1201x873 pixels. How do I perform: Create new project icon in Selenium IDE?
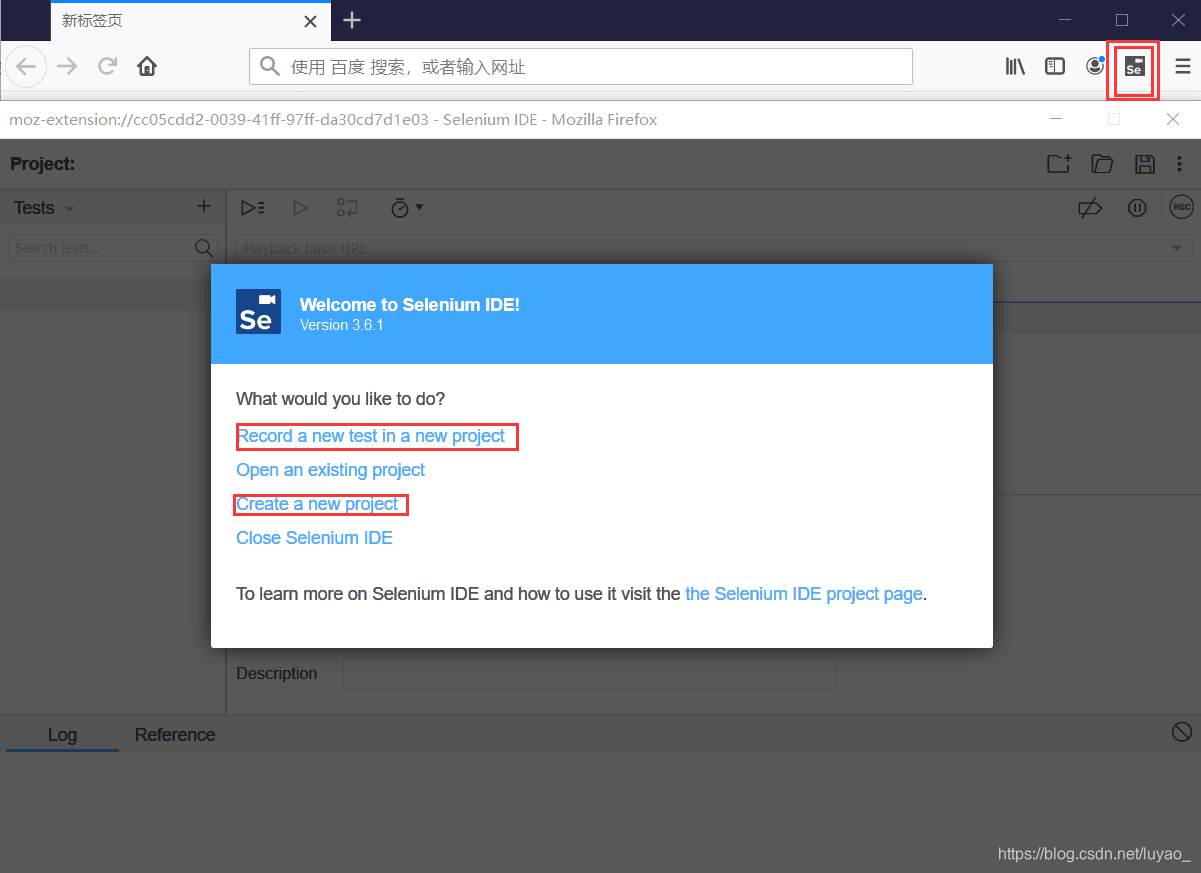click(x=1059, y=164)
